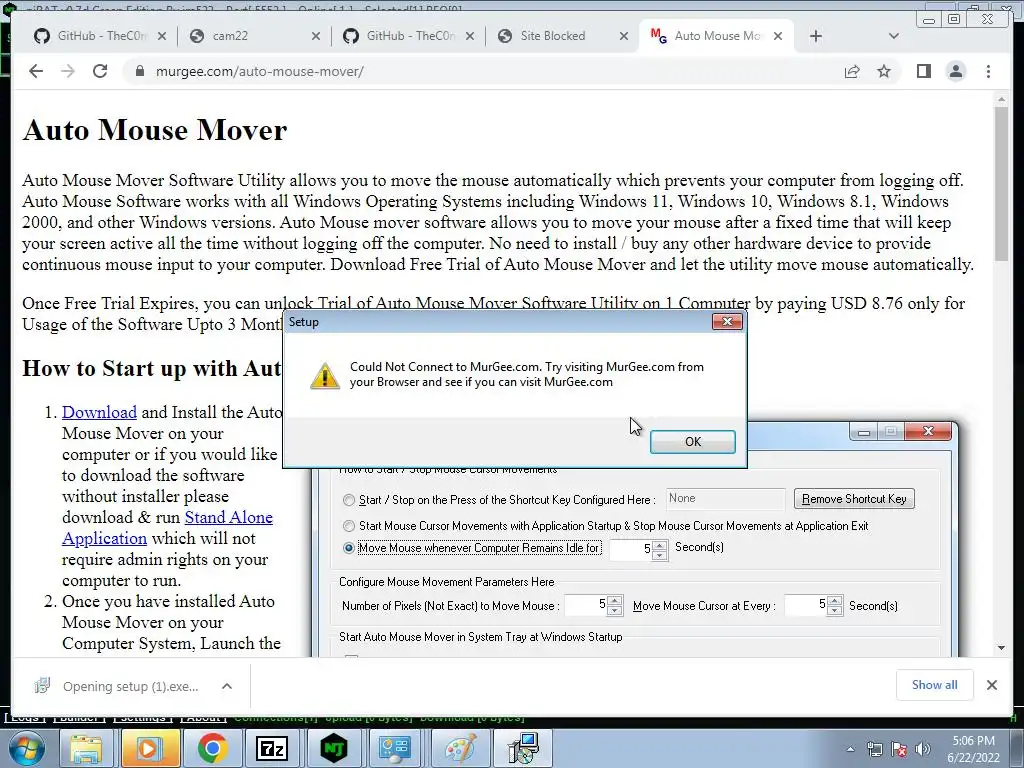Click the shortcut key field showing None
Image resolution: width=1024 pixels, height=768 pixels.
pyautogui.click(x=725, y=498)
